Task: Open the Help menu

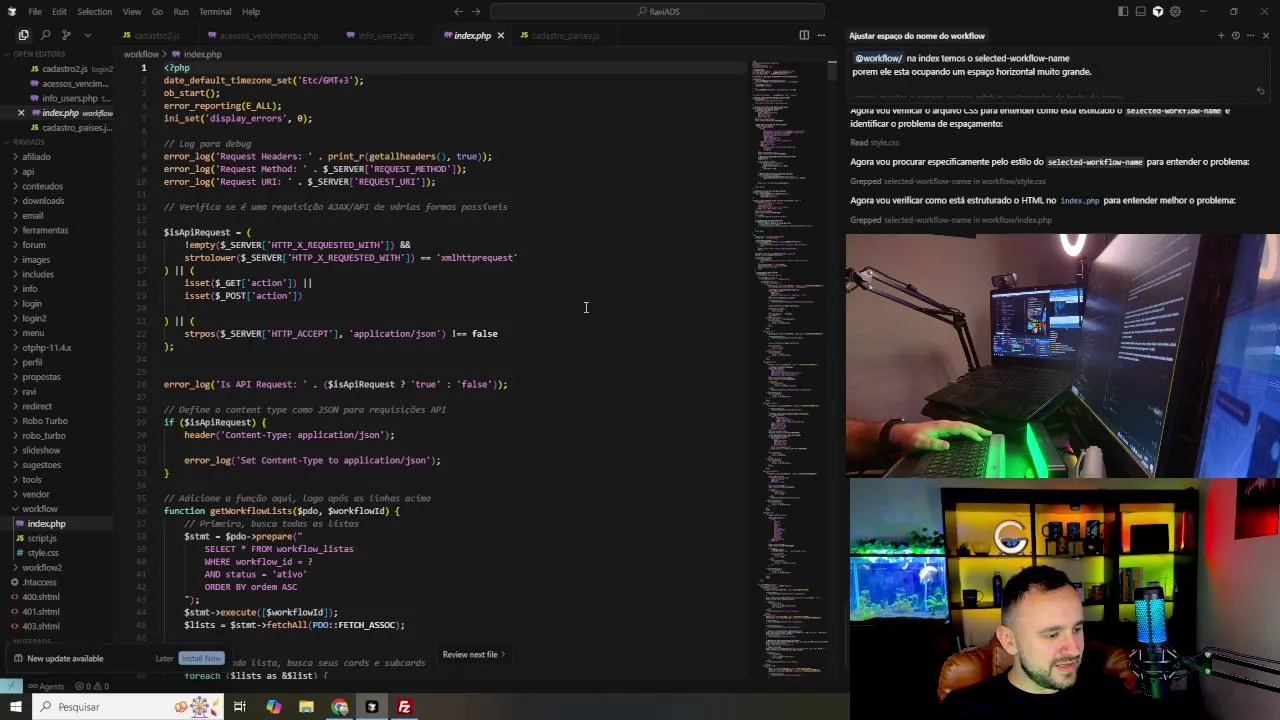Action: [x=251, y=11]
